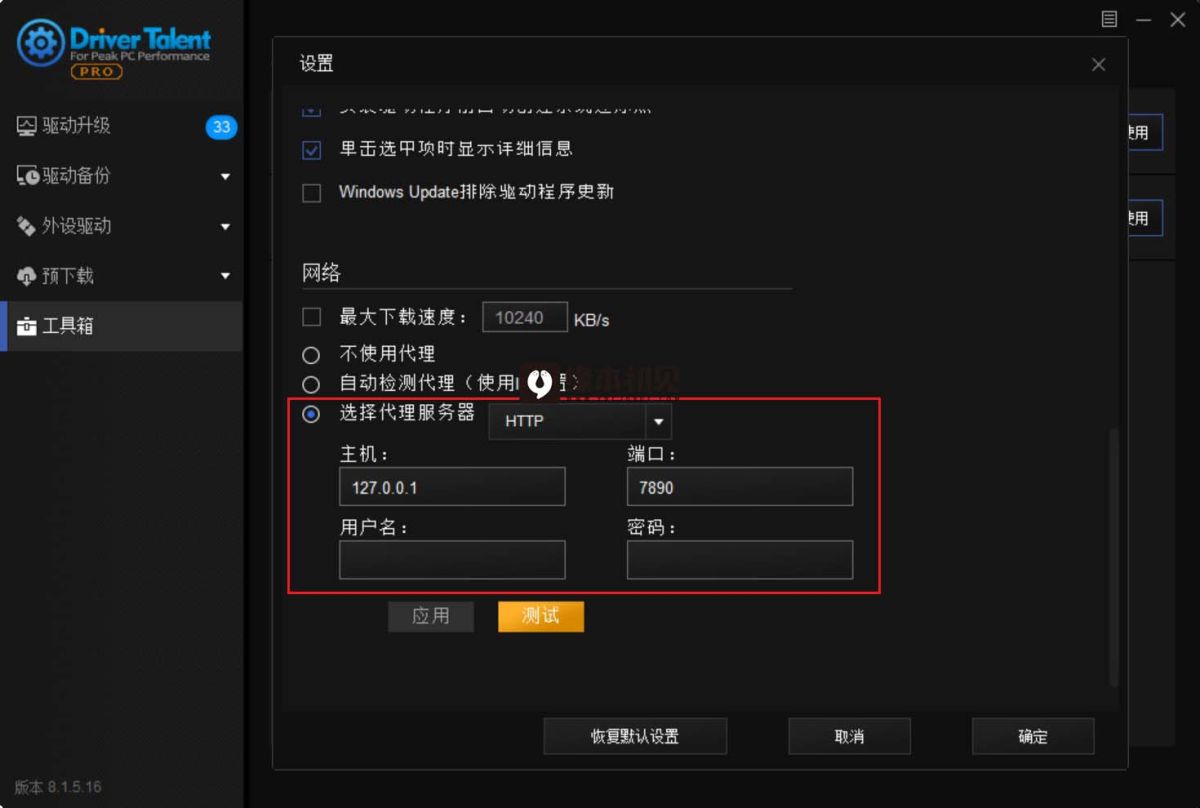Open the HTTP proxy type dropdown
Image resolution: width=1200 pixels, height=808 pixels.
pyautogui.click(x=580, y=421)
